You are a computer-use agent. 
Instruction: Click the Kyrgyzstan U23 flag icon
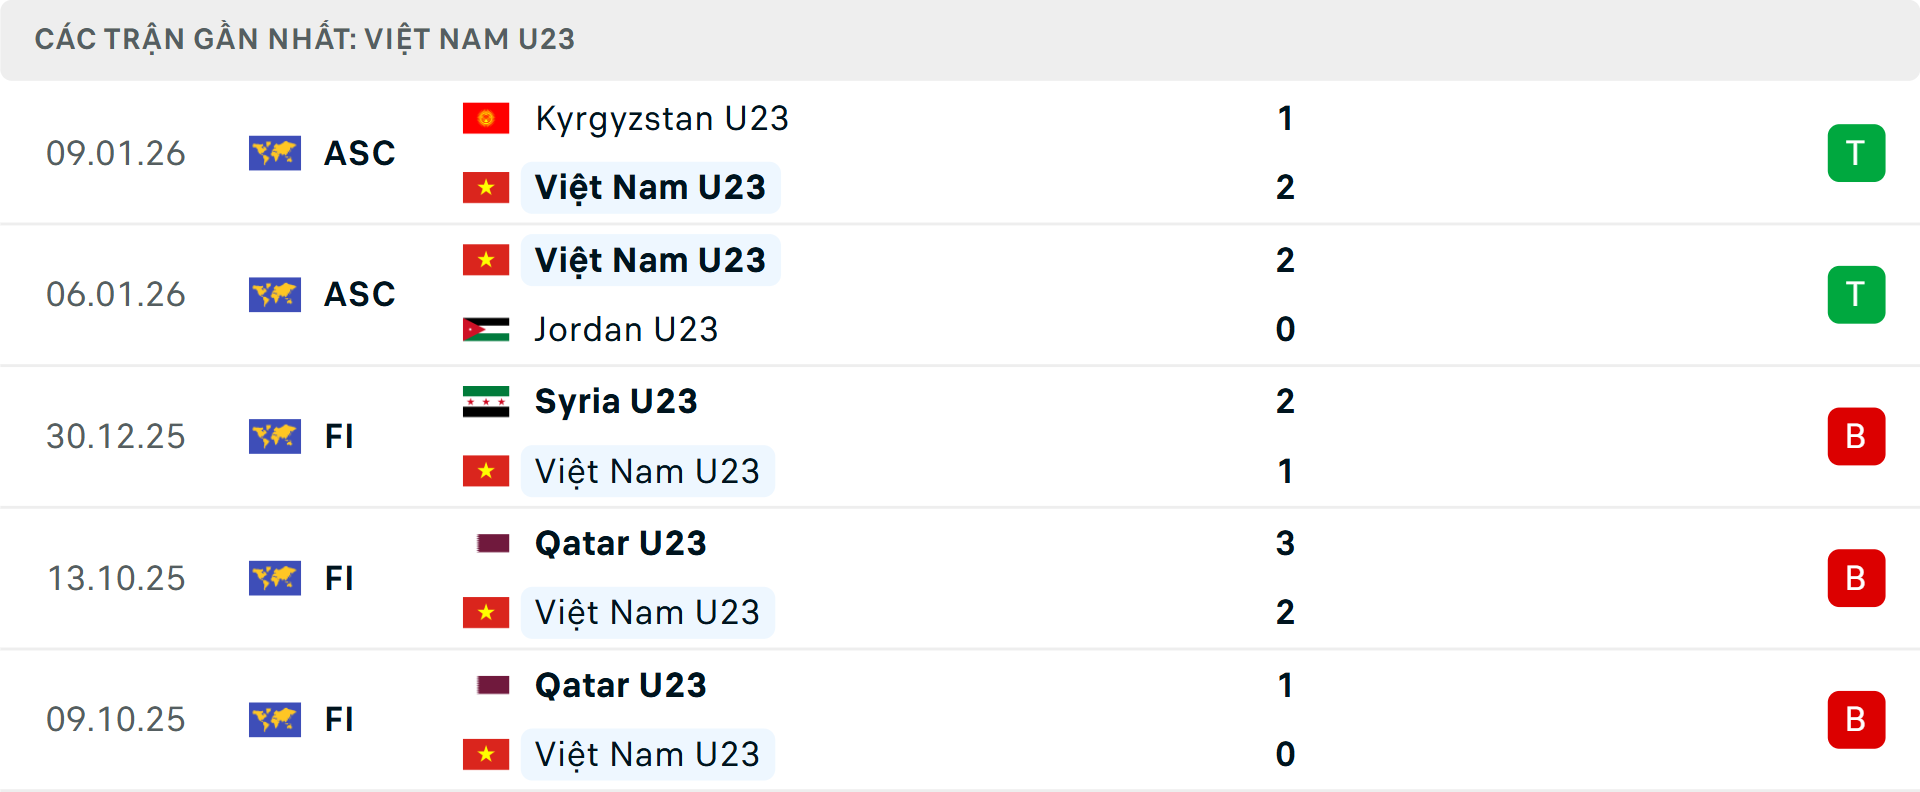tap(487, 117)
